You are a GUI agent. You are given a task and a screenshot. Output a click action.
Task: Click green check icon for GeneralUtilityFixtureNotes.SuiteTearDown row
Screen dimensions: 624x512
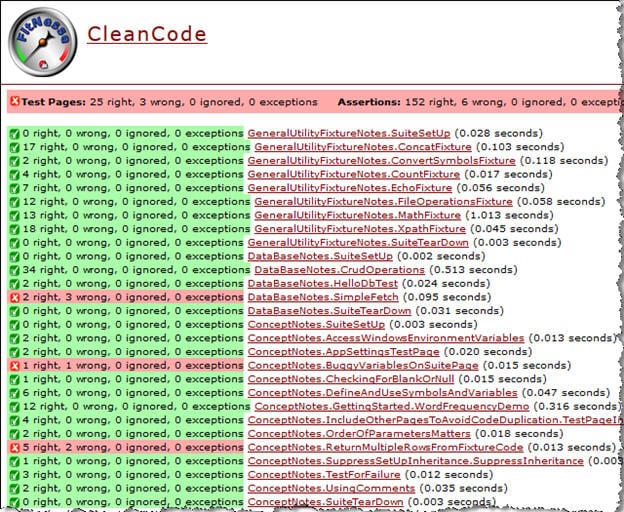pyautogui.click(x=14, y=243)
